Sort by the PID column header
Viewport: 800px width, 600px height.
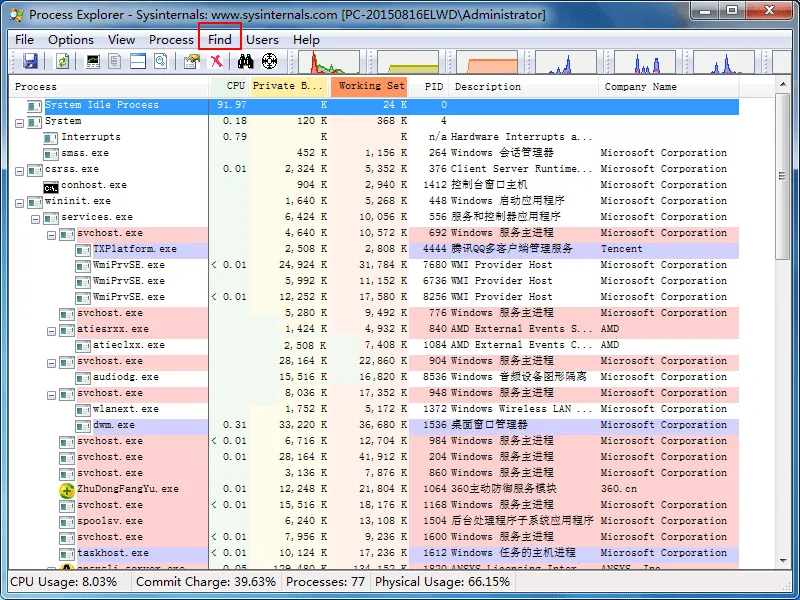point(429,86)
